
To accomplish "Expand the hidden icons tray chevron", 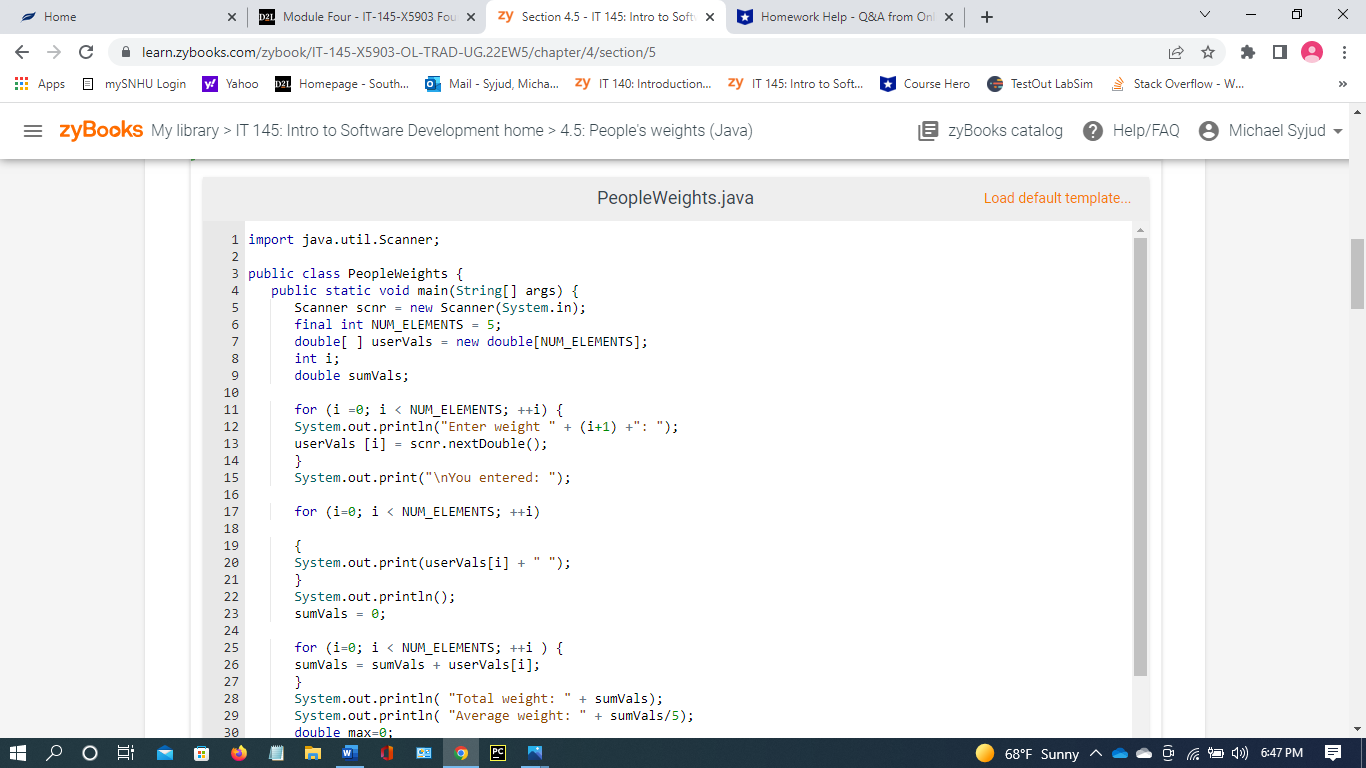I will 1097,754.
